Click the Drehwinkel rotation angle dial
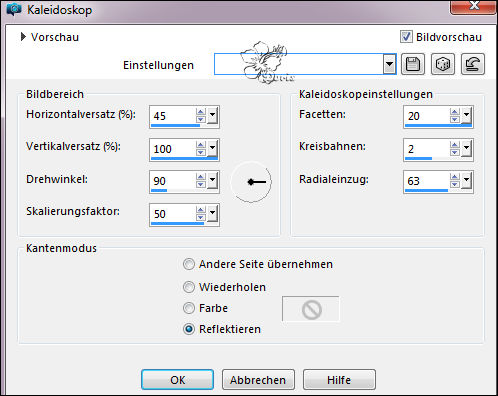 click(x=251, y=182)
